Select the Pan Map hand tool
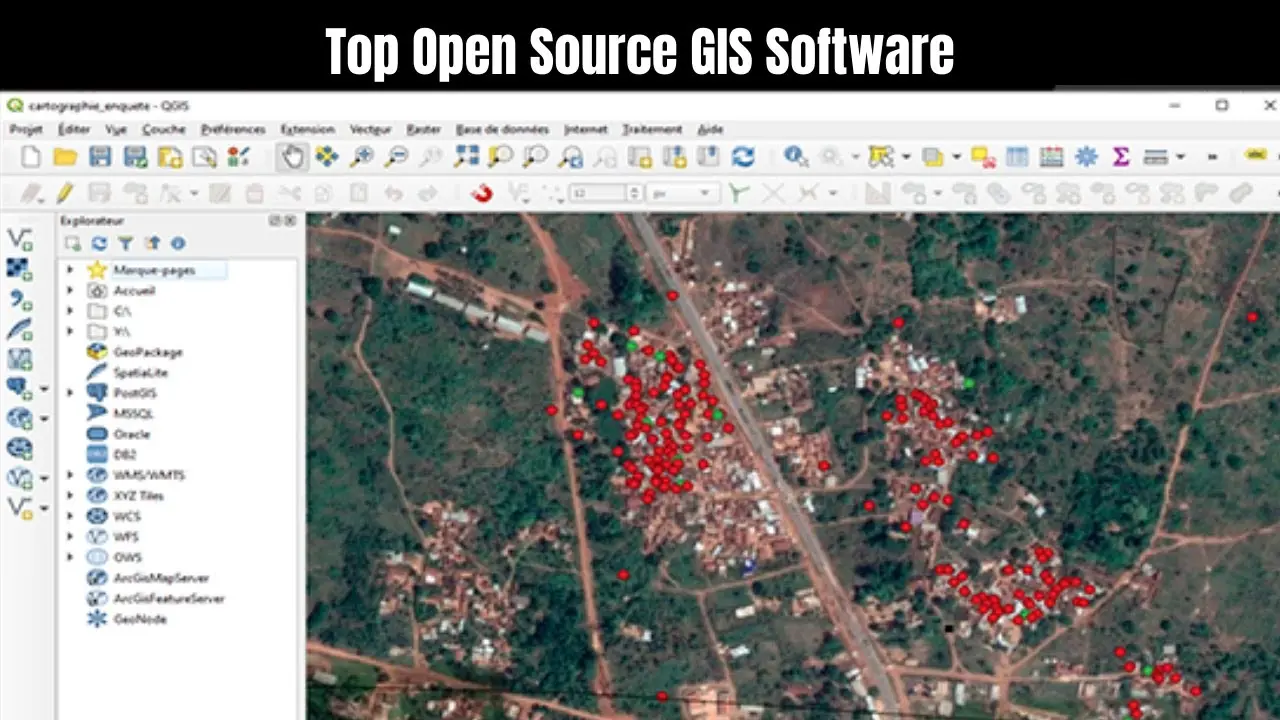The height and width of the screenshot is (720, 1280). click(x=292, y=156)
